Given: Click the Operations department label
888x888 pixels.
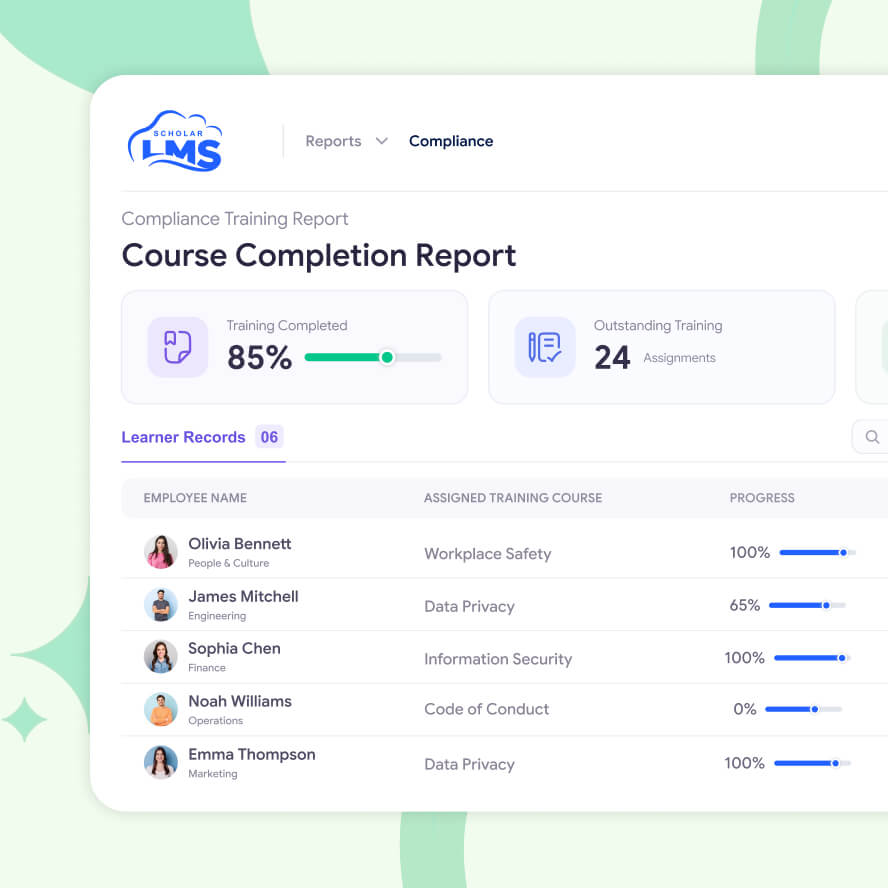Looking at the screenshot, I should pyautogui.click(x=215, y=720).
